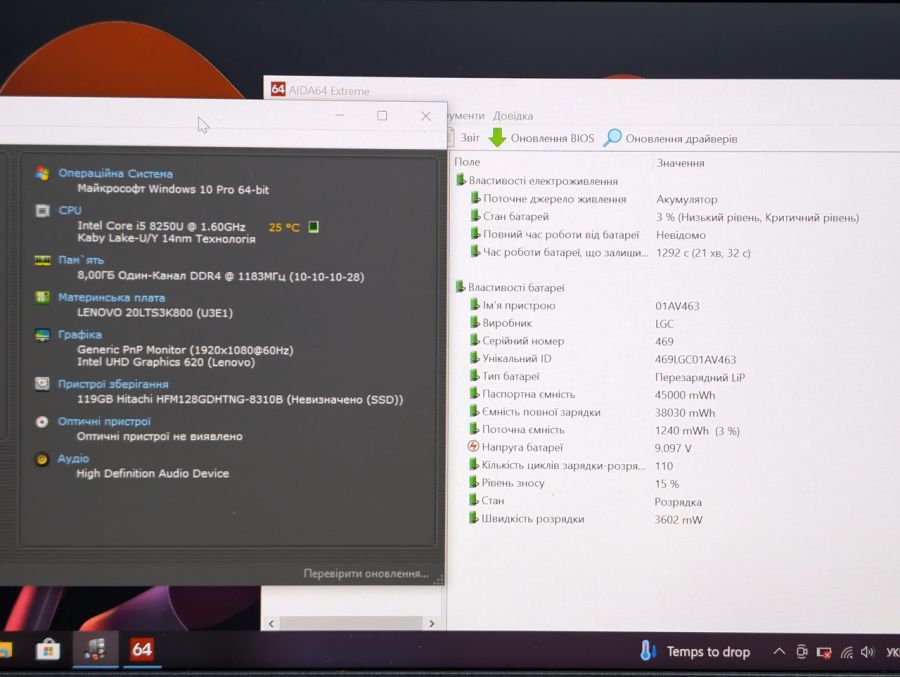This screenshot has width=900, height=677.
Task: Open the Оптичні пристрої section link
Action: tap(104, 421)
